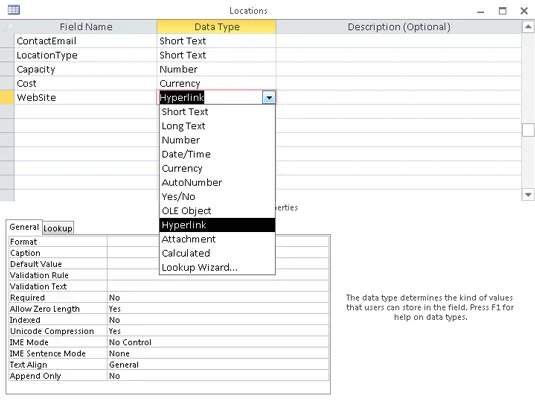Click the Indexed property value cell
Screen dimensions: 535x400
[218, 320]
